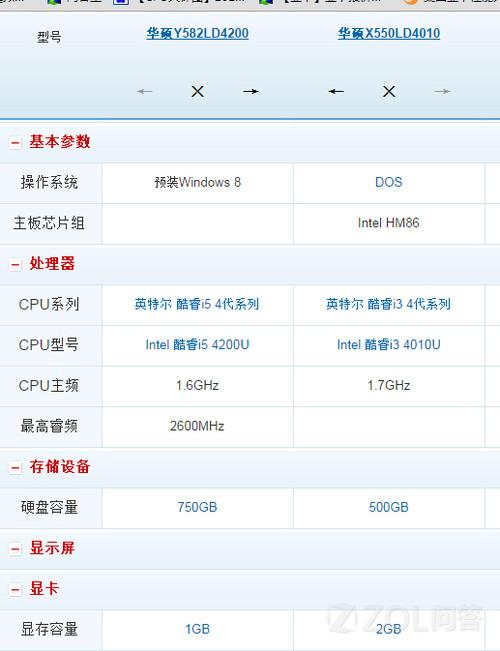
Task: Click the 硬盘容量 row label
Action: [x=49, y=507]
